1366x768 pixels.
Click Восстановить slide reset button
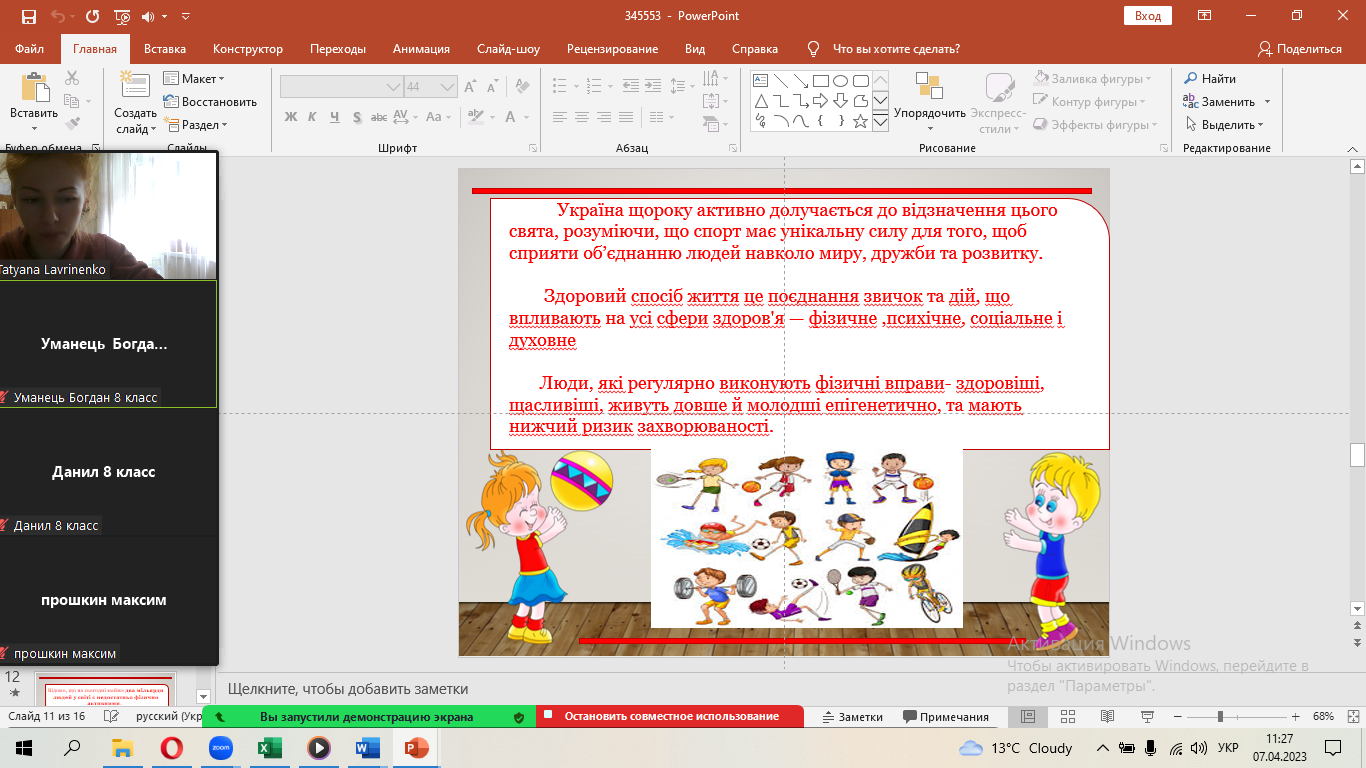click(x=210, y=102)
